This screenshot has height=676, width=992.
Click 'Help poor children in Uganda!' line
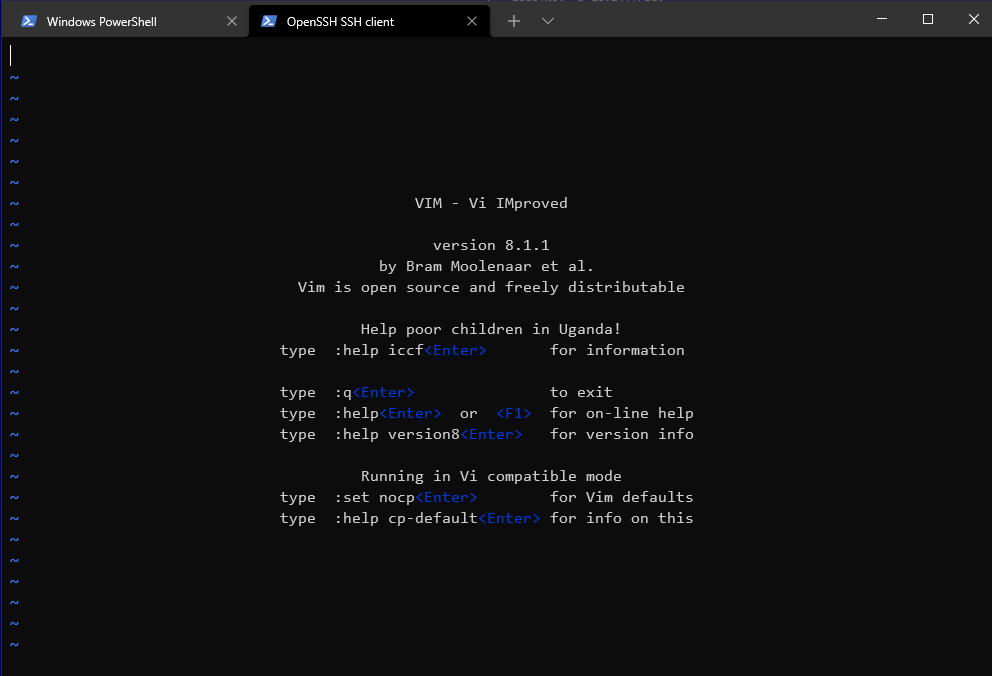pyautogui.click(x=491, y=329)
